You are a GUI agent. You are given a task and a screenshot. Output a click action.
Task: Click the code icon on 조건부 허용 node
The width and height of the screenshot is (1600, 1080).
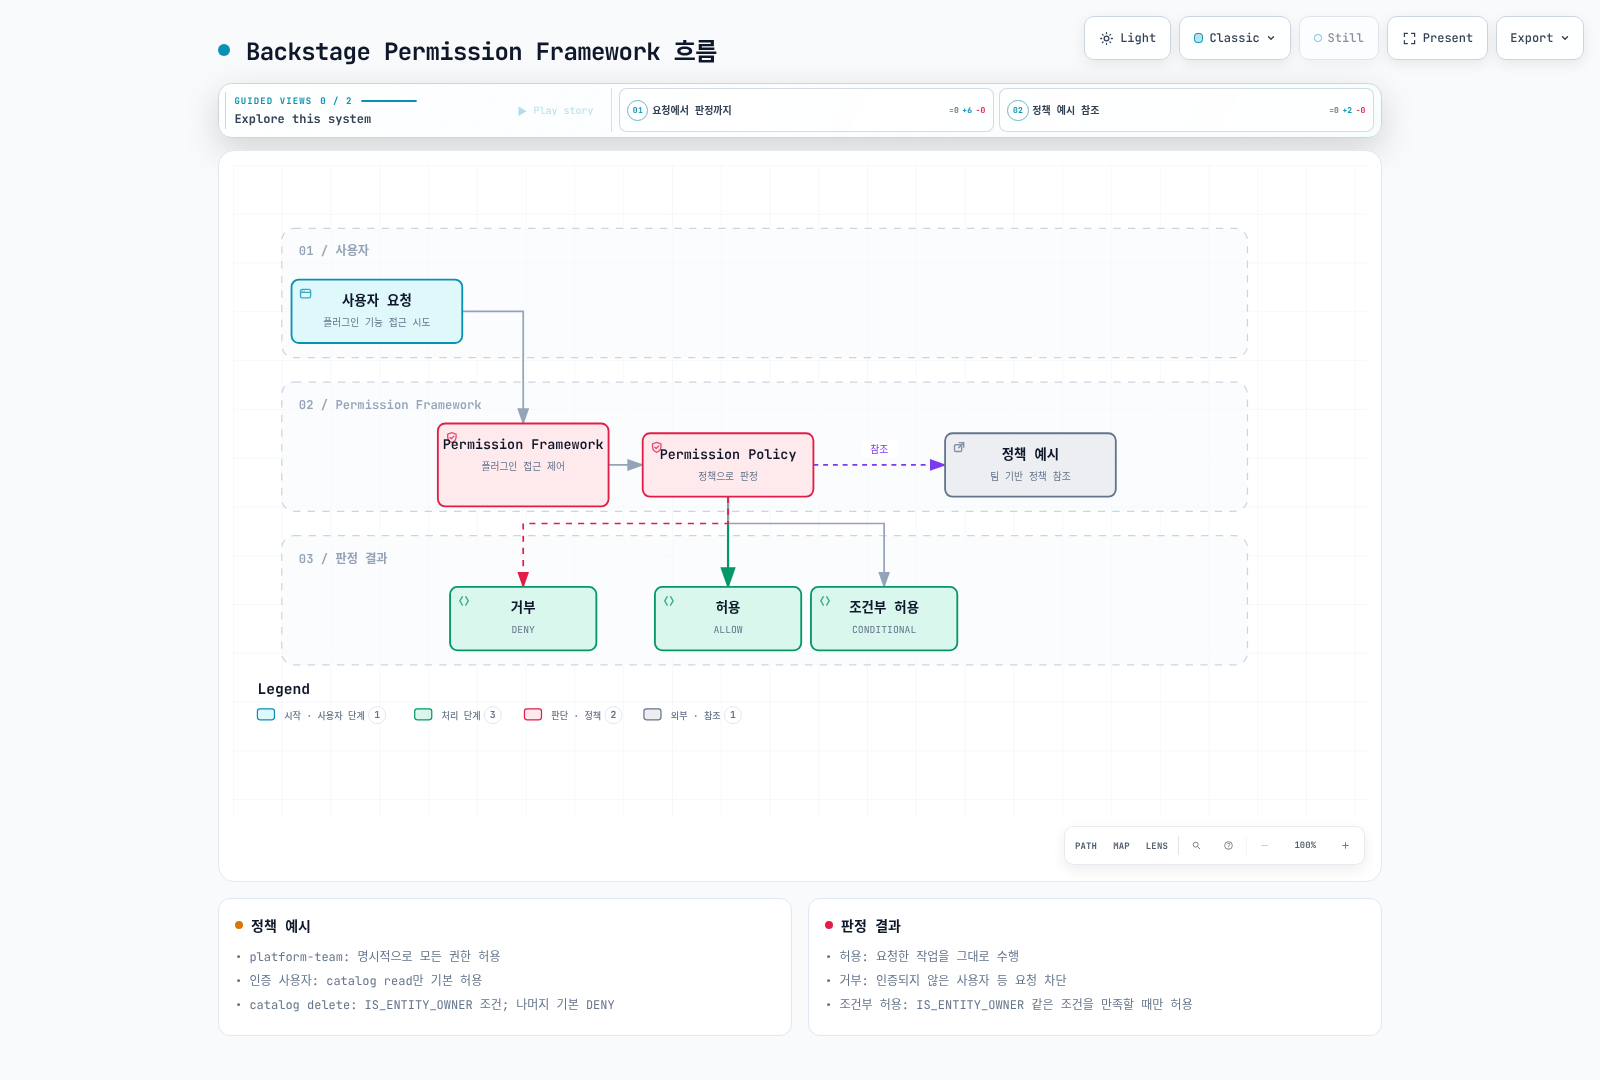coord(825,601)
